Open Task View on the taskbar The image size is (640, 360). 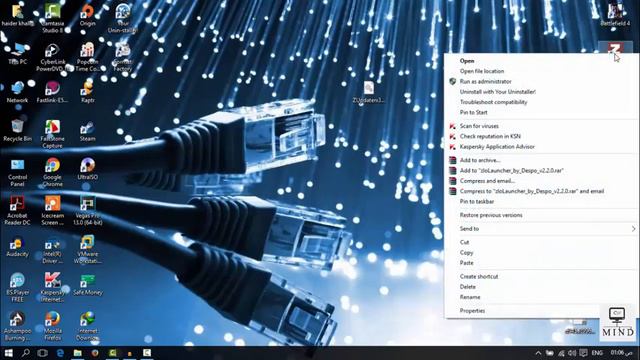point(42,353)
